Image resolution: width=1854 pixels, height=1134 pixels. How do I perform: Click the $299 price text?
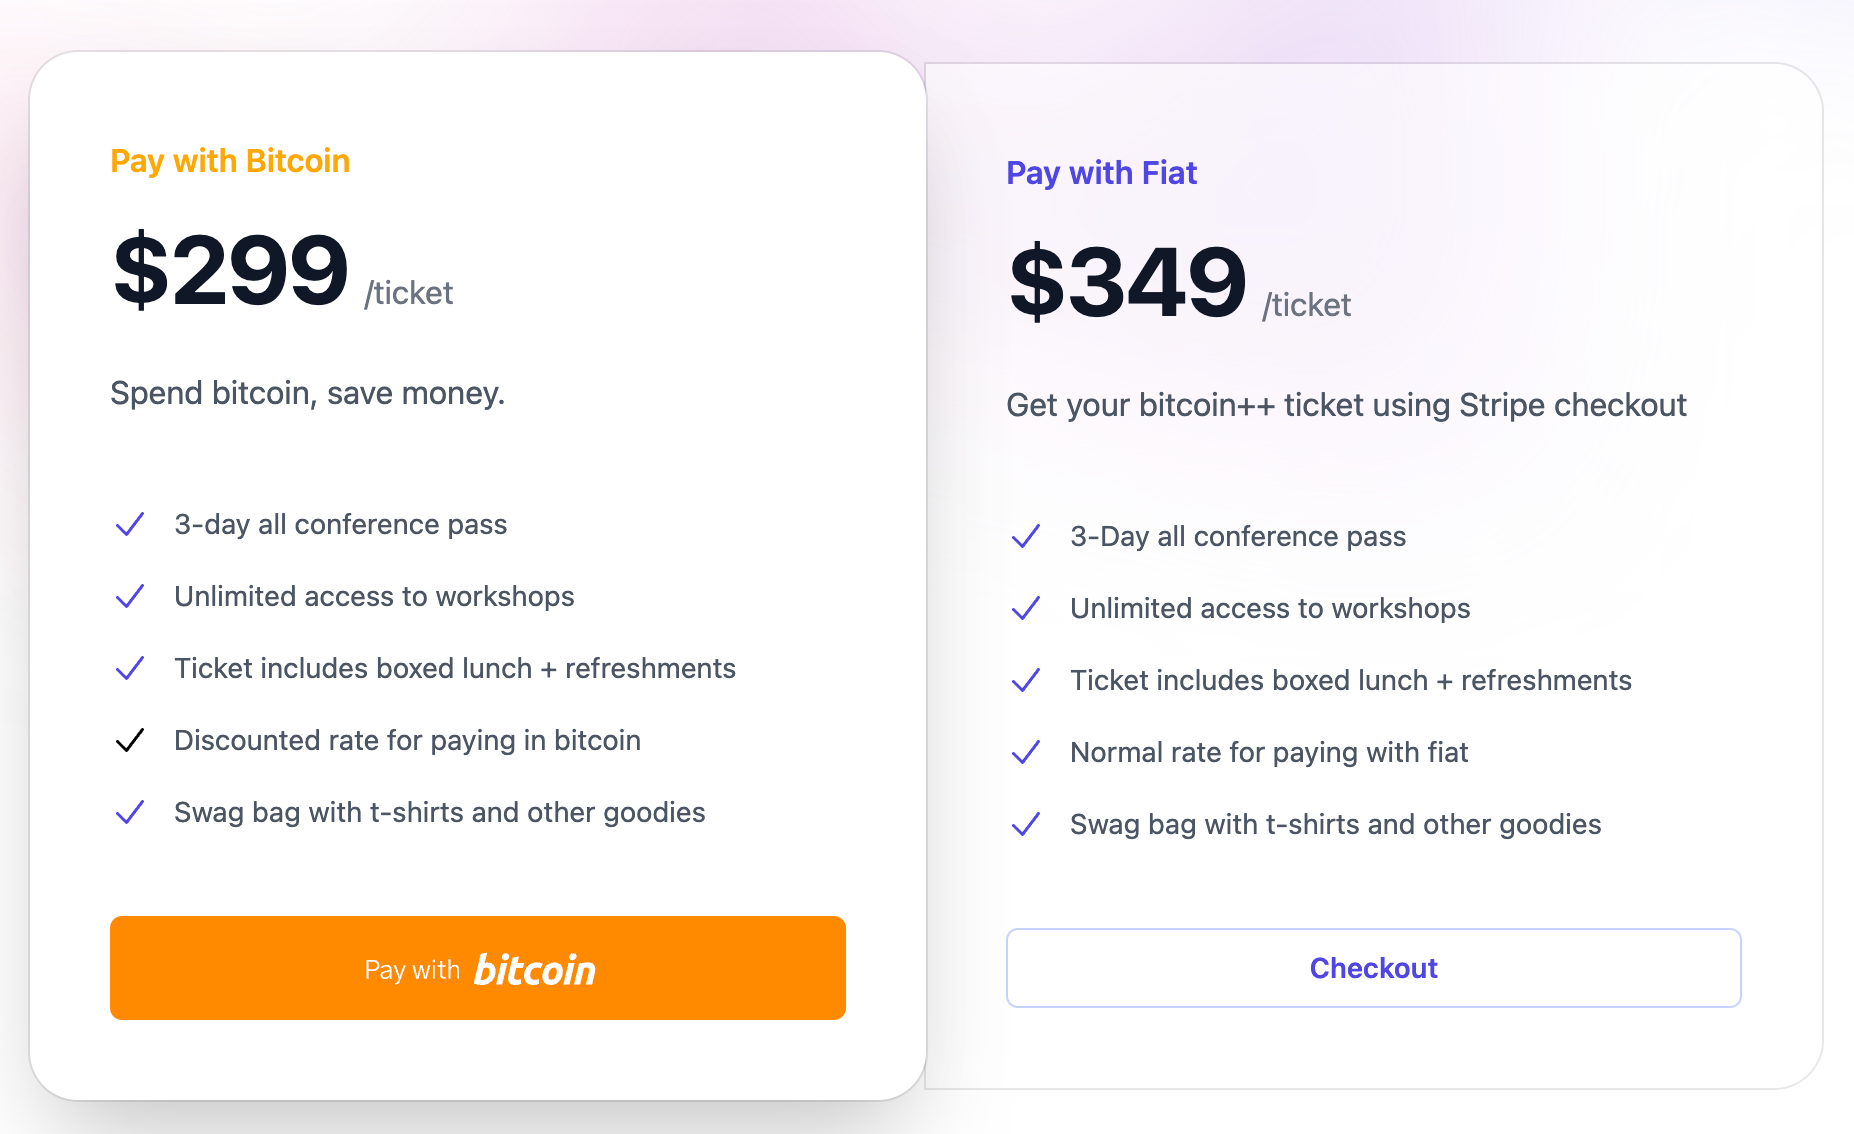pos(231,270)
